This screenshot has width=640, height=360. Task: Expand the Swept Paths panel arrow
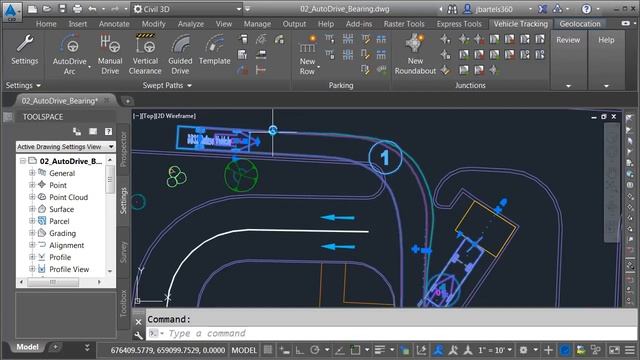pos(189,85)
